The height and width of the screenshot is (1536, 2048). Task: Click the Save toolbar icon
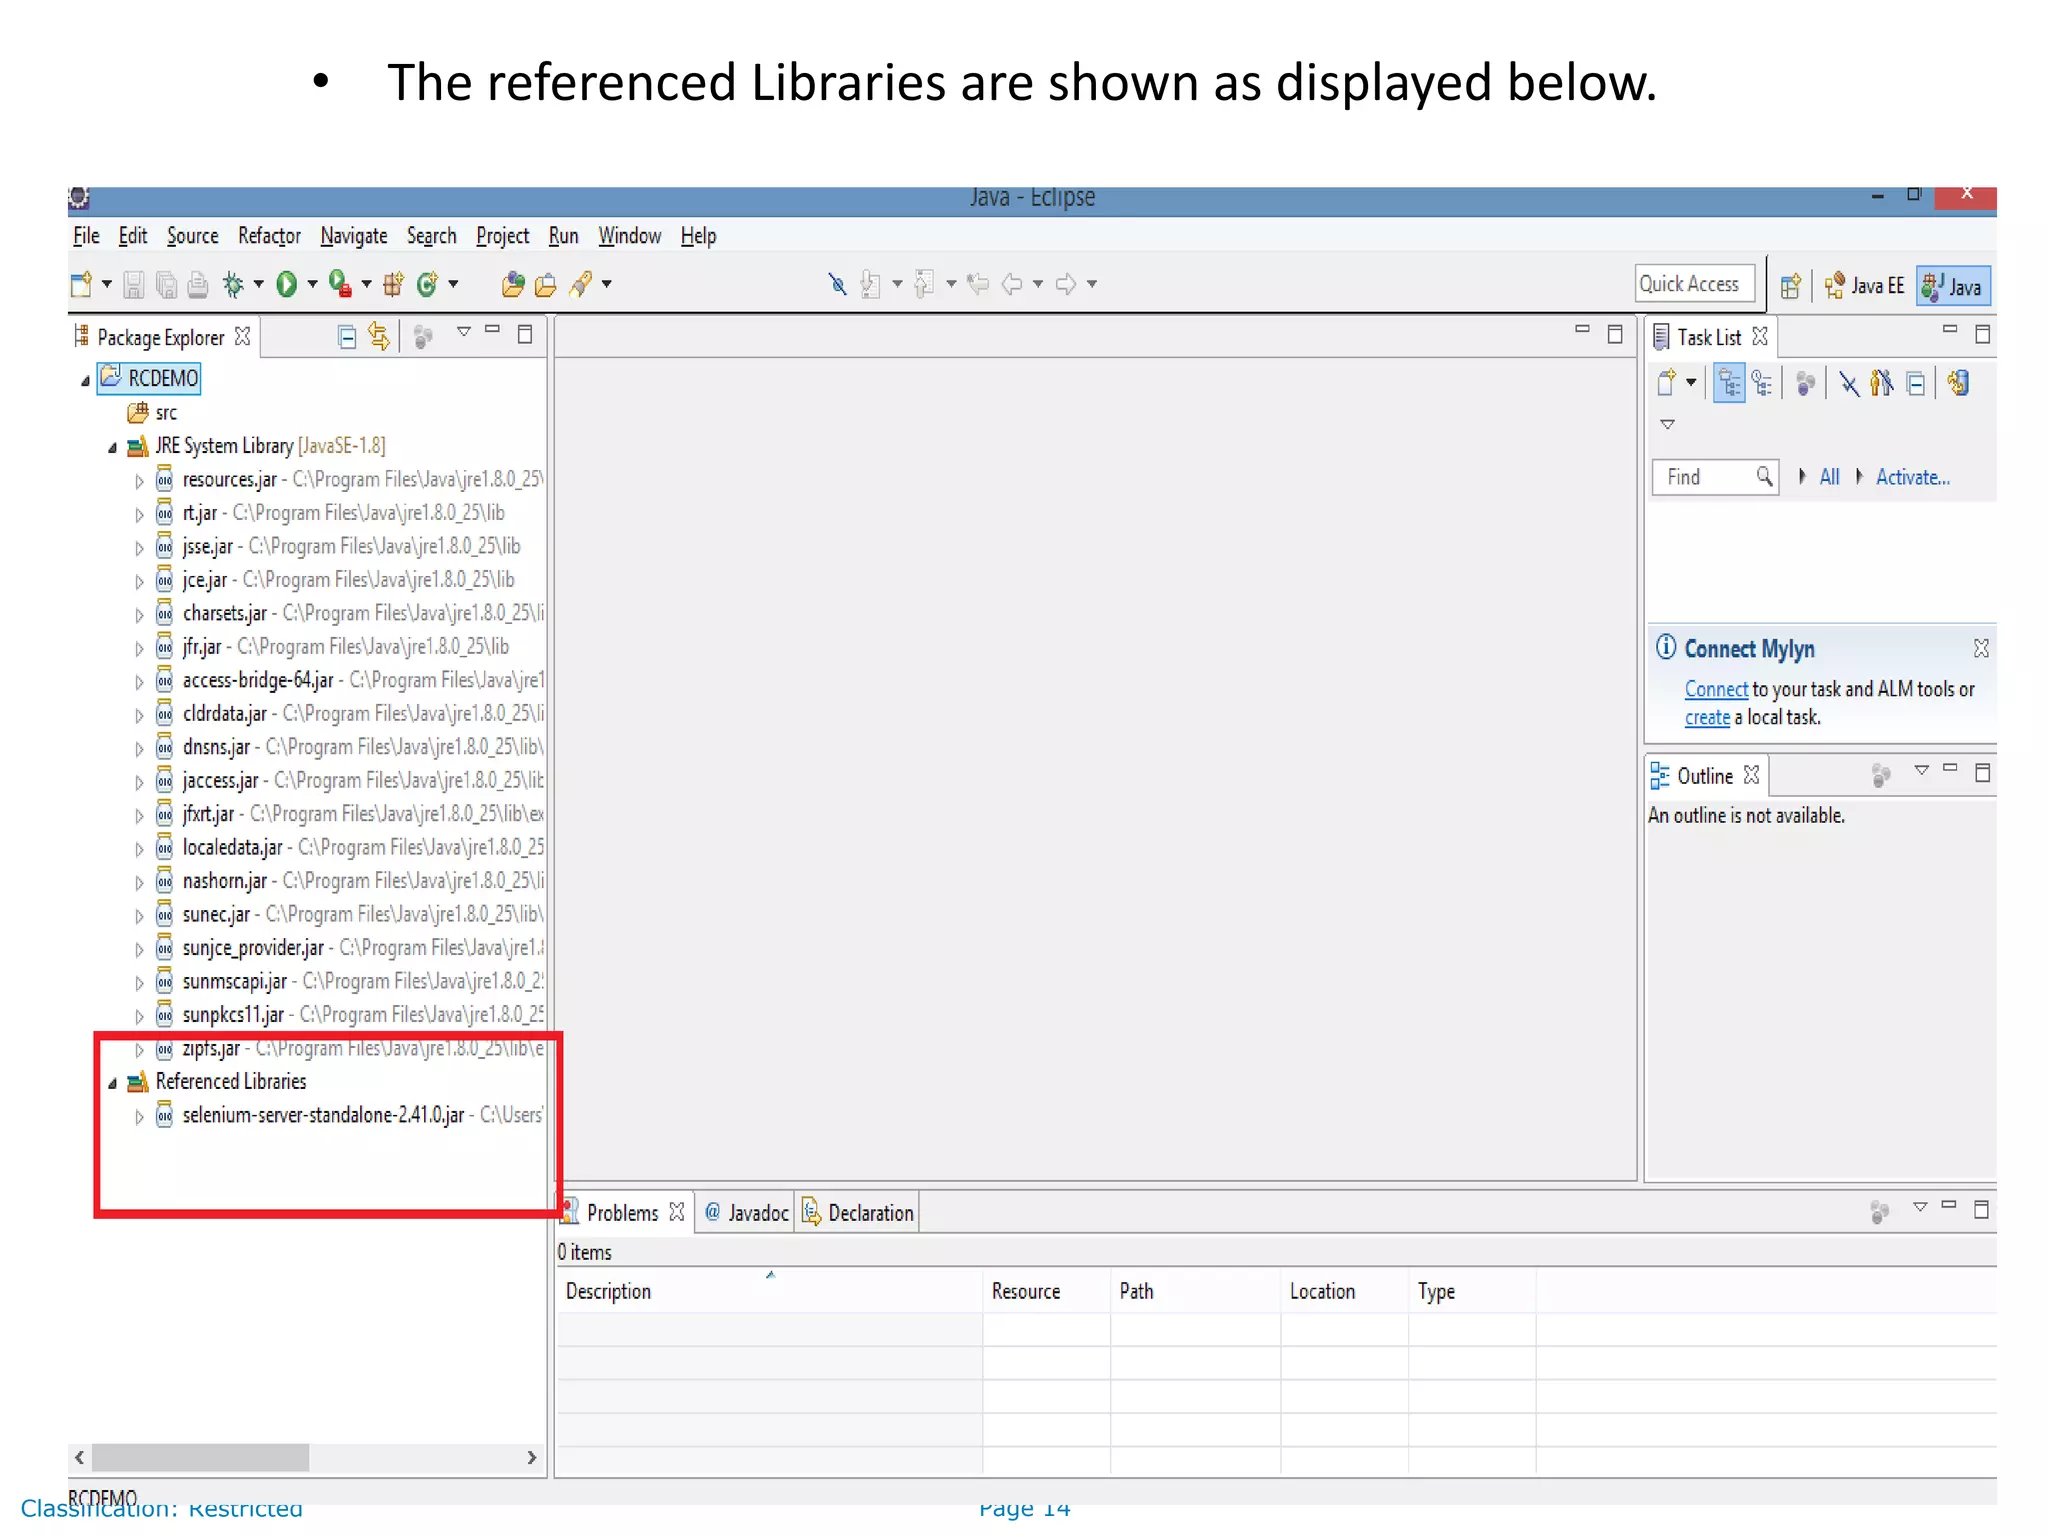[x=133, y=285]
